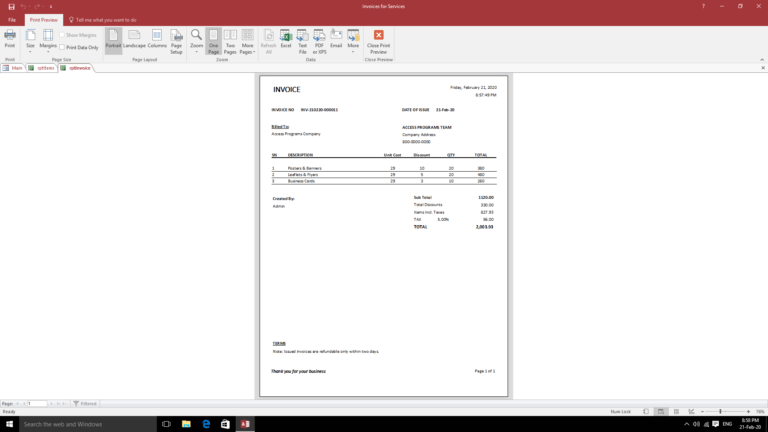Export the report as PDF or XPS

[319, 41]
